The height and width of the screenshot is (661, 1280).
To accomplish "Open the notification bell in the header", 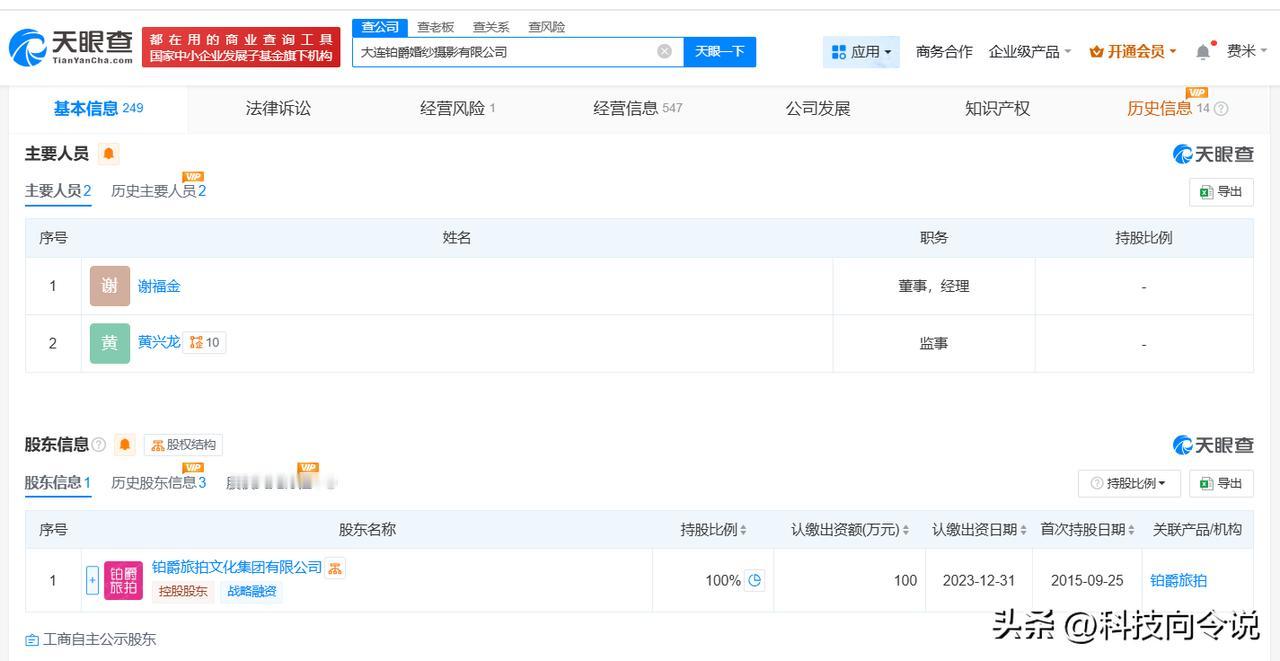I will pyautogui.click(x=1204, y=51).
